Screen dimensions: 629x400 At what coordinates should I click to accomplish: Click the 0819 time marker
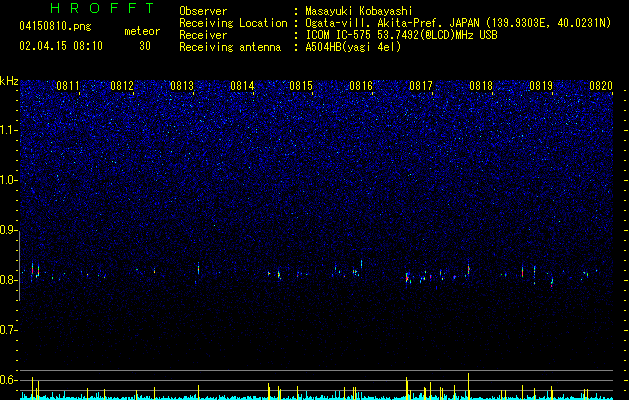(541, 86)
